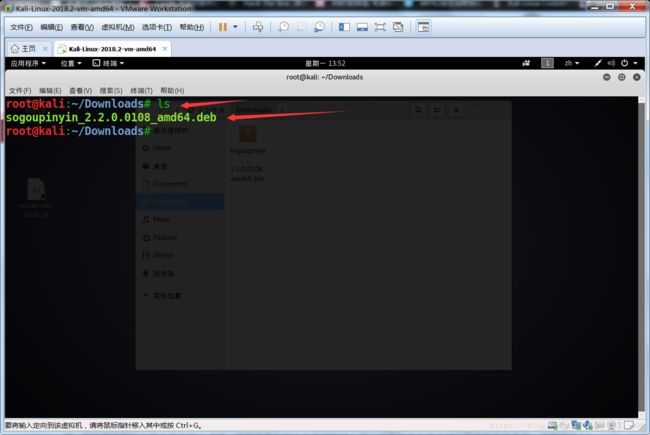Click the screen recorder camera icon in Kali panel

pyautogui.click(x=526, y=63)
